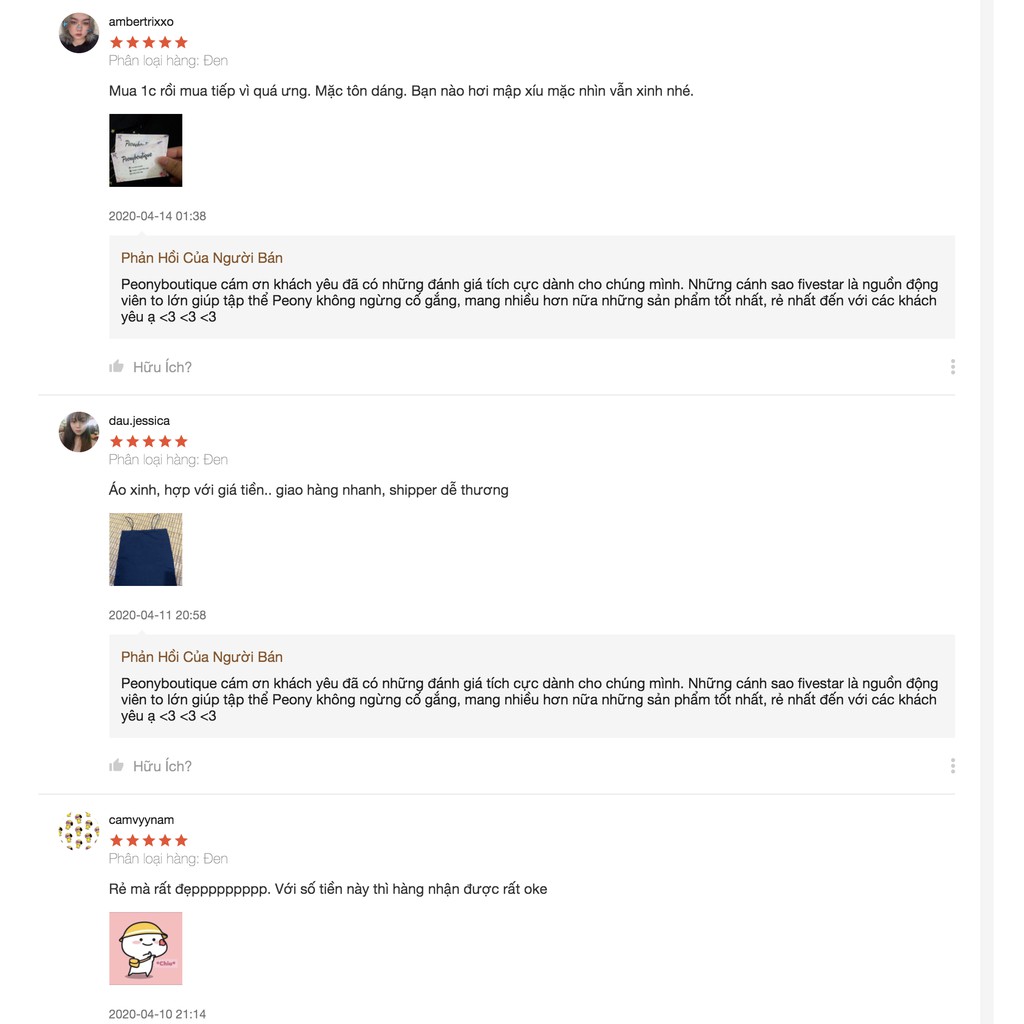Open ambertrixxo username profile link
1024x1024 pixels.
(x=141, y=21)
